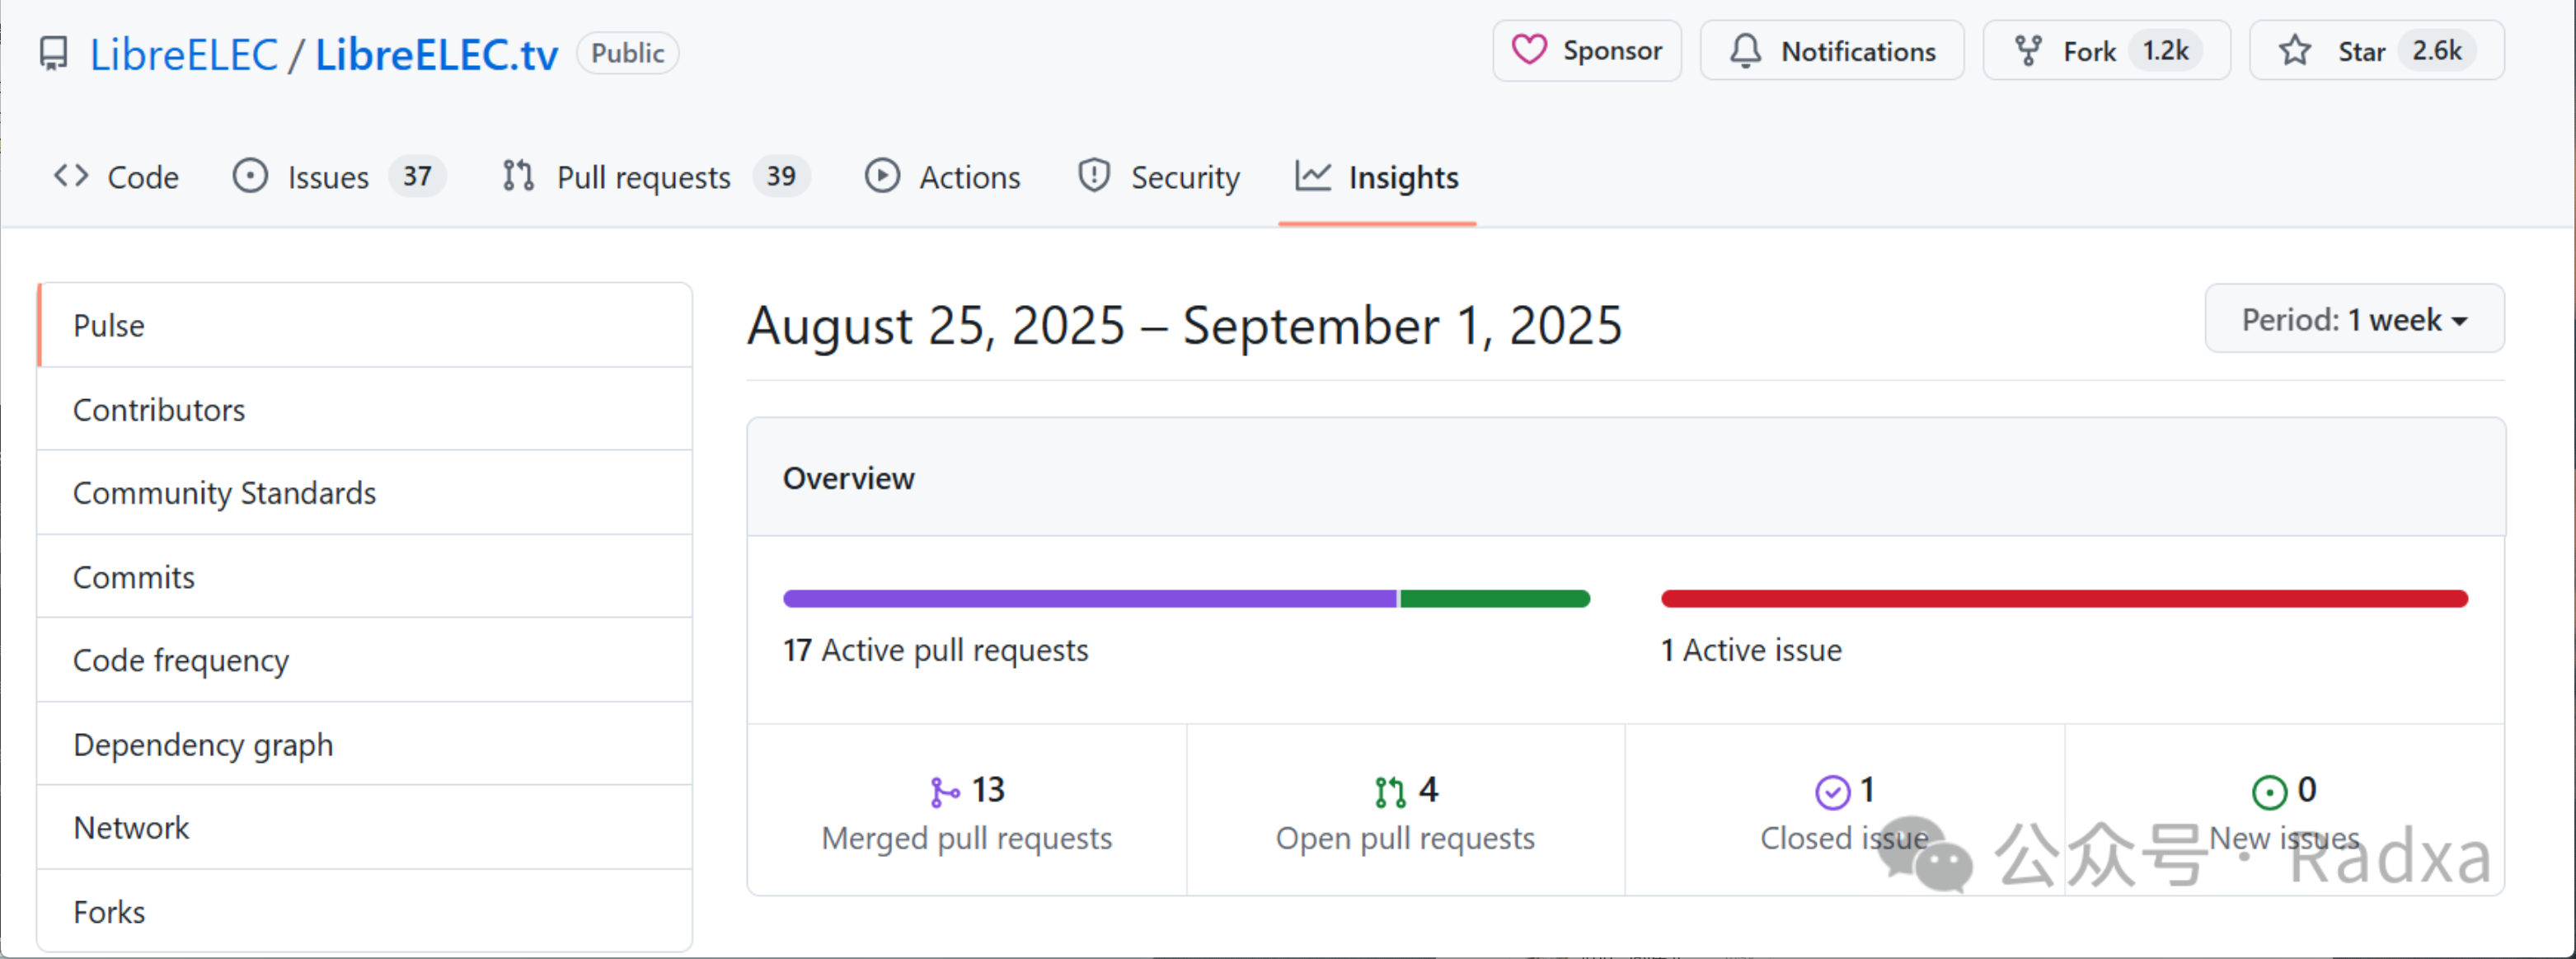Click the red active issue progress bar
This screenshot has height=959, width=2576.
pos(2064,598)
